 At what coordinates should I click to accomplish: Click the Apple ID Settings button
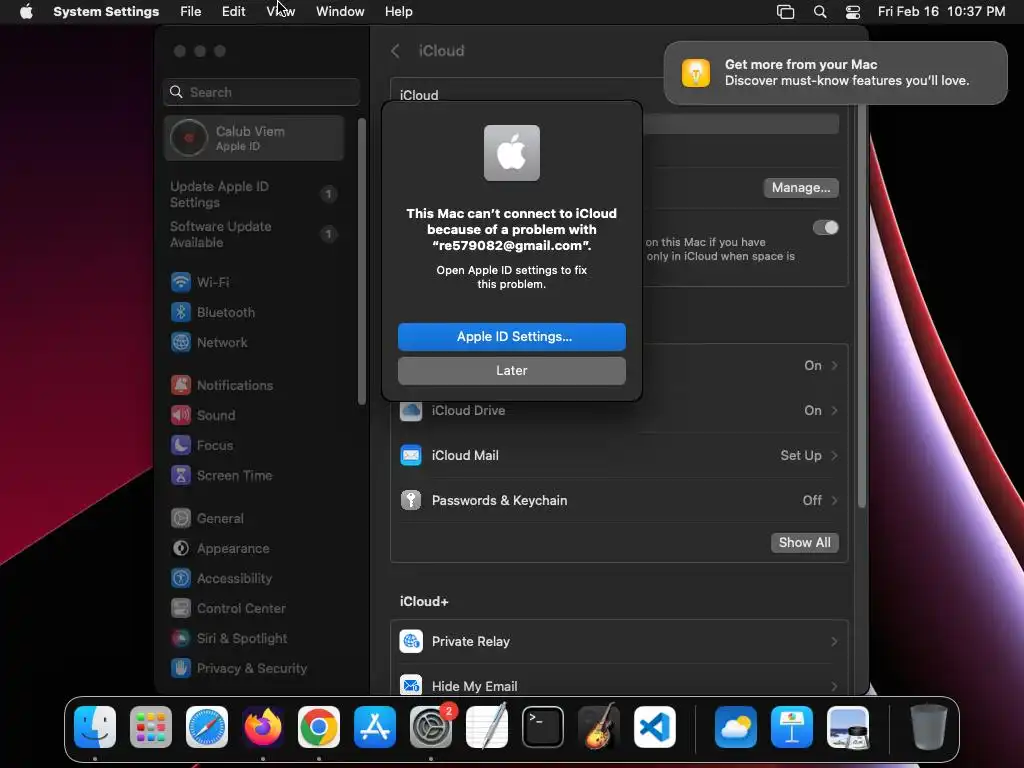[x=511, y=336]
